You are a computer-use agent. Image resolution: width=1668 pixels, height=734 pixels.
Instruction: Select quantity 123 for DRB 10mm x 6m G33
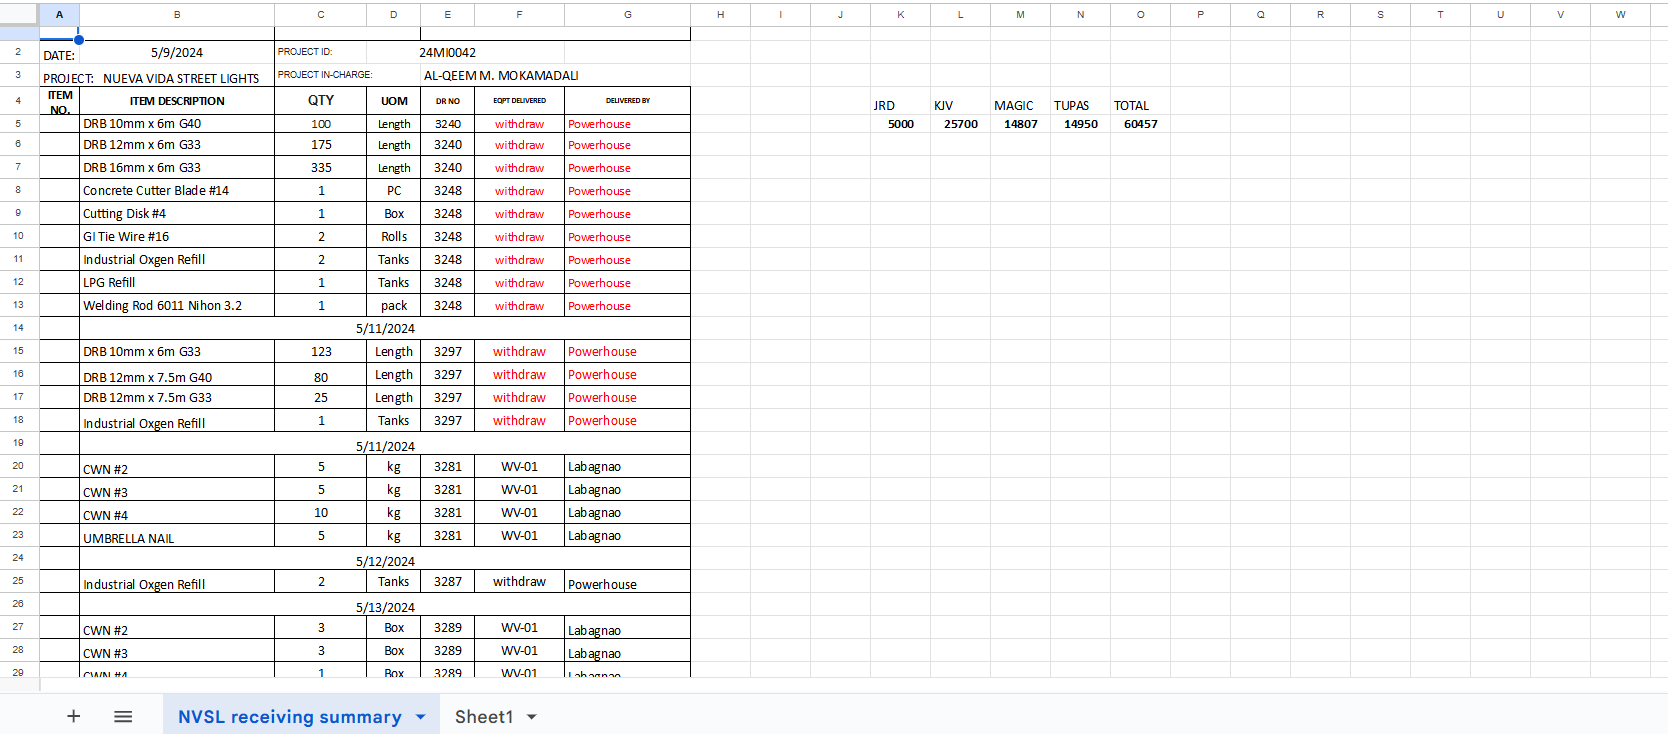[321, 352]
